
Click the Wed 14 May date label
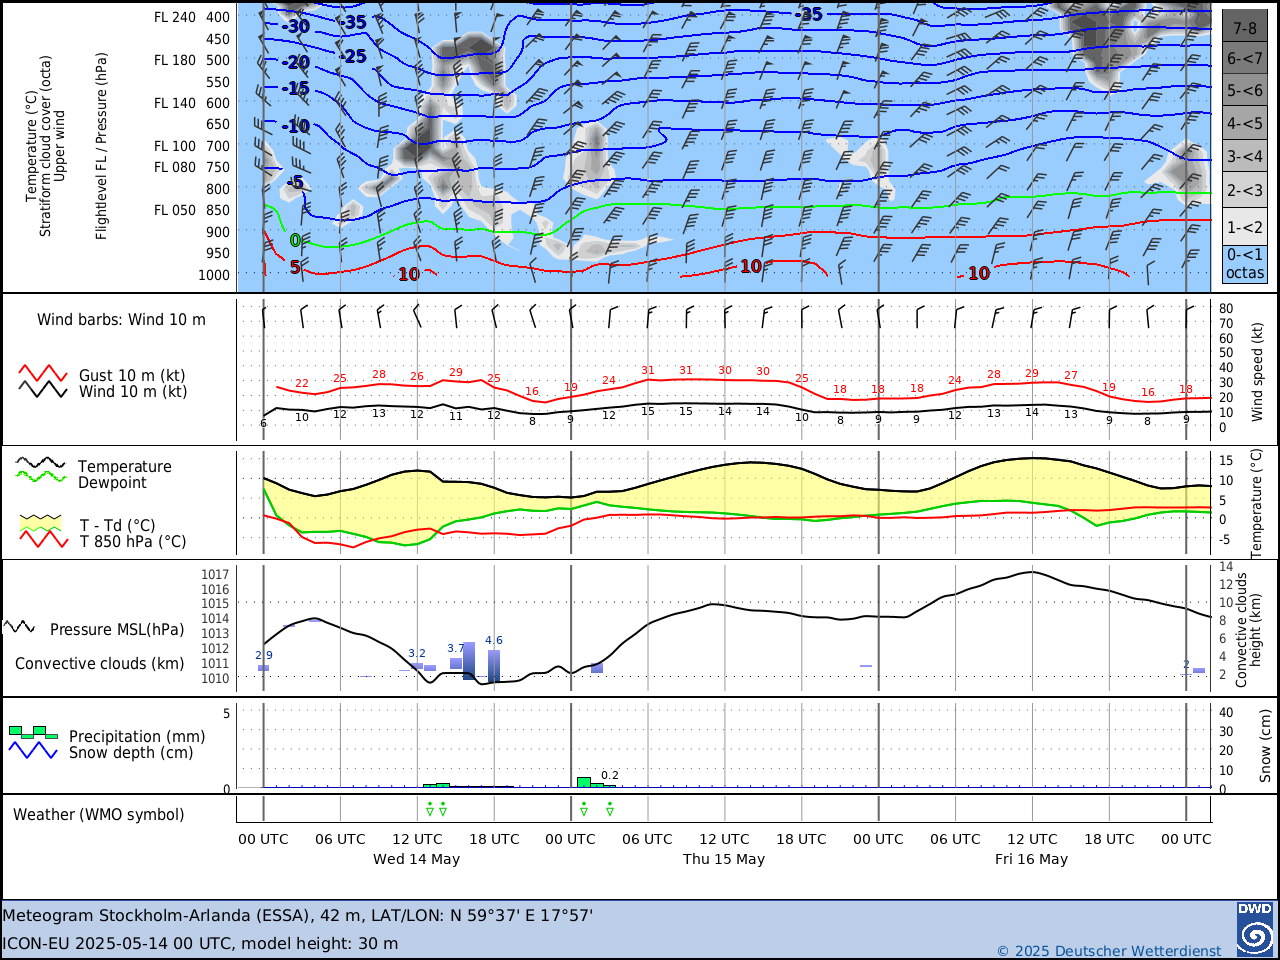pyautogui.click(x=416, y=859)
